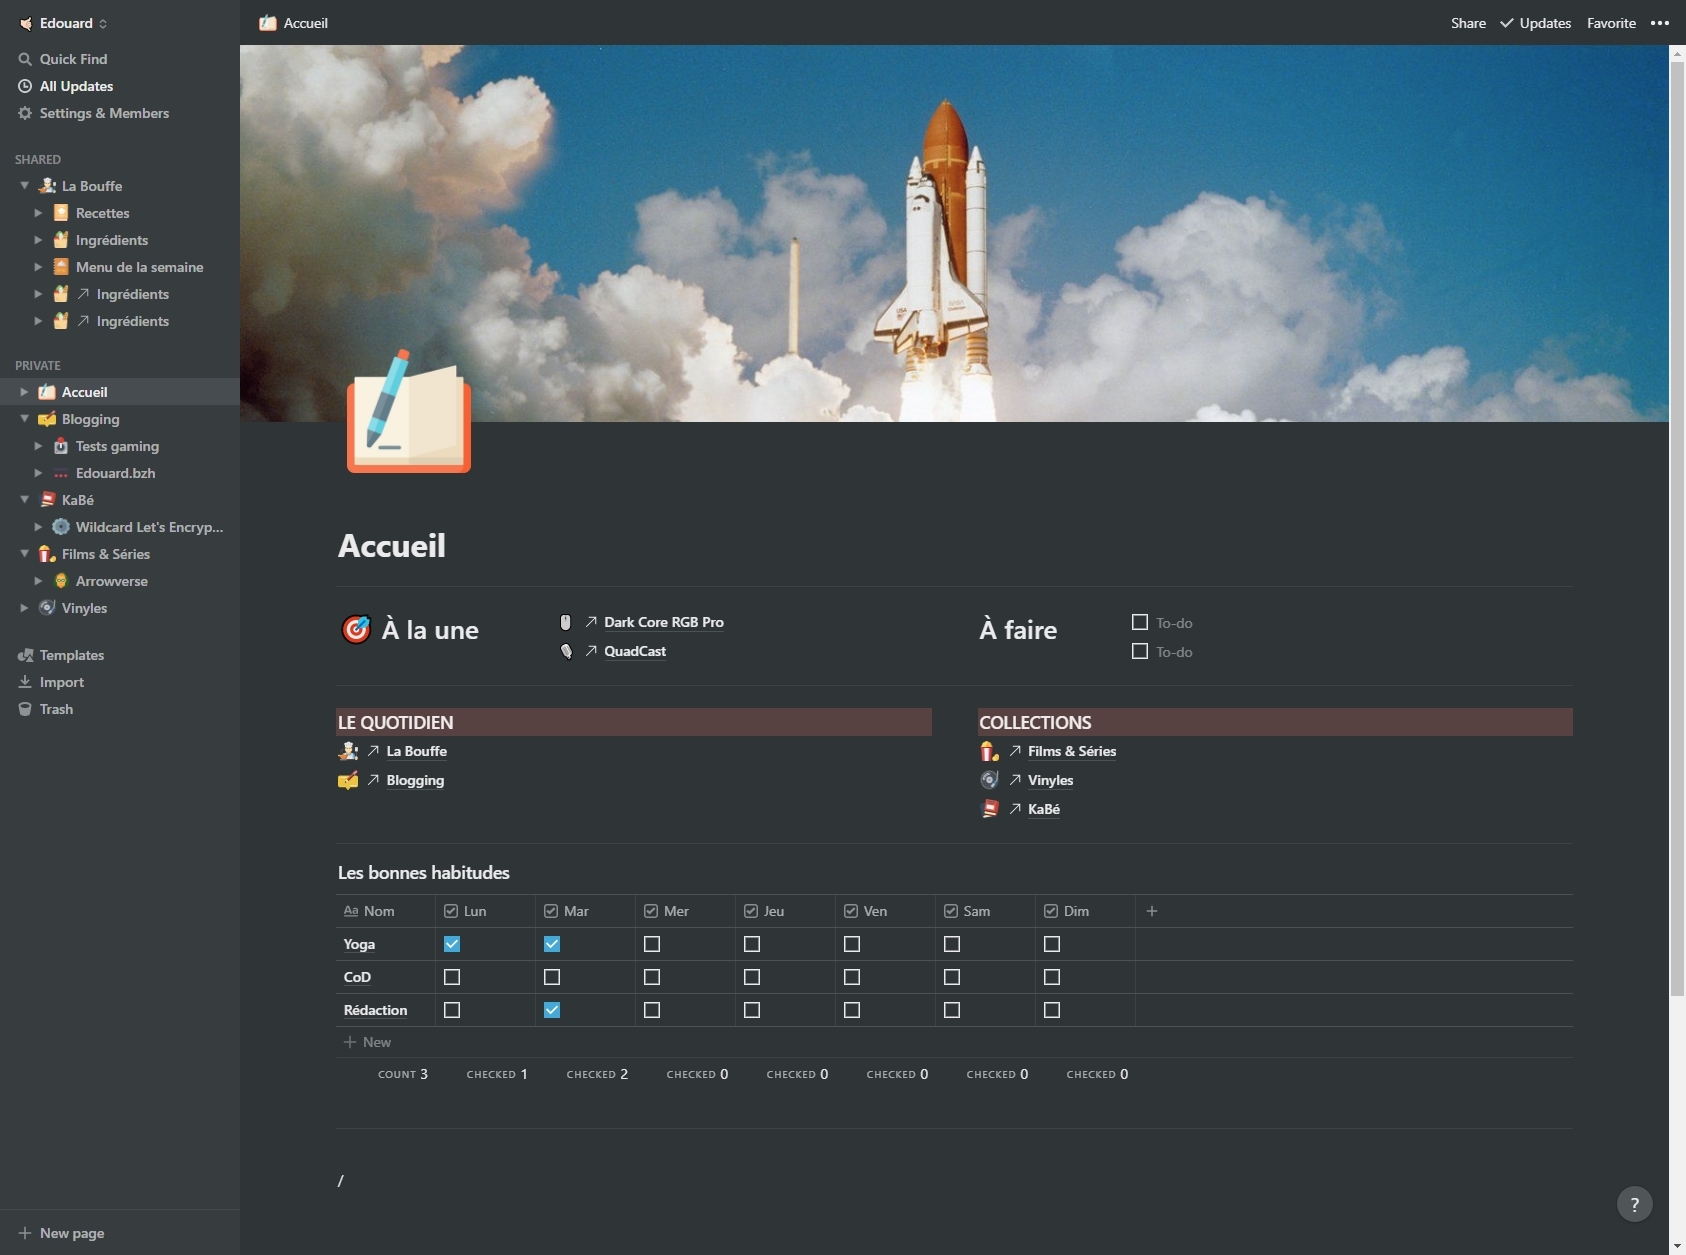Viewport: 1686px width, 1255px height.
Task: Click the help question mark button
Action: (x=1635, y=1204)
